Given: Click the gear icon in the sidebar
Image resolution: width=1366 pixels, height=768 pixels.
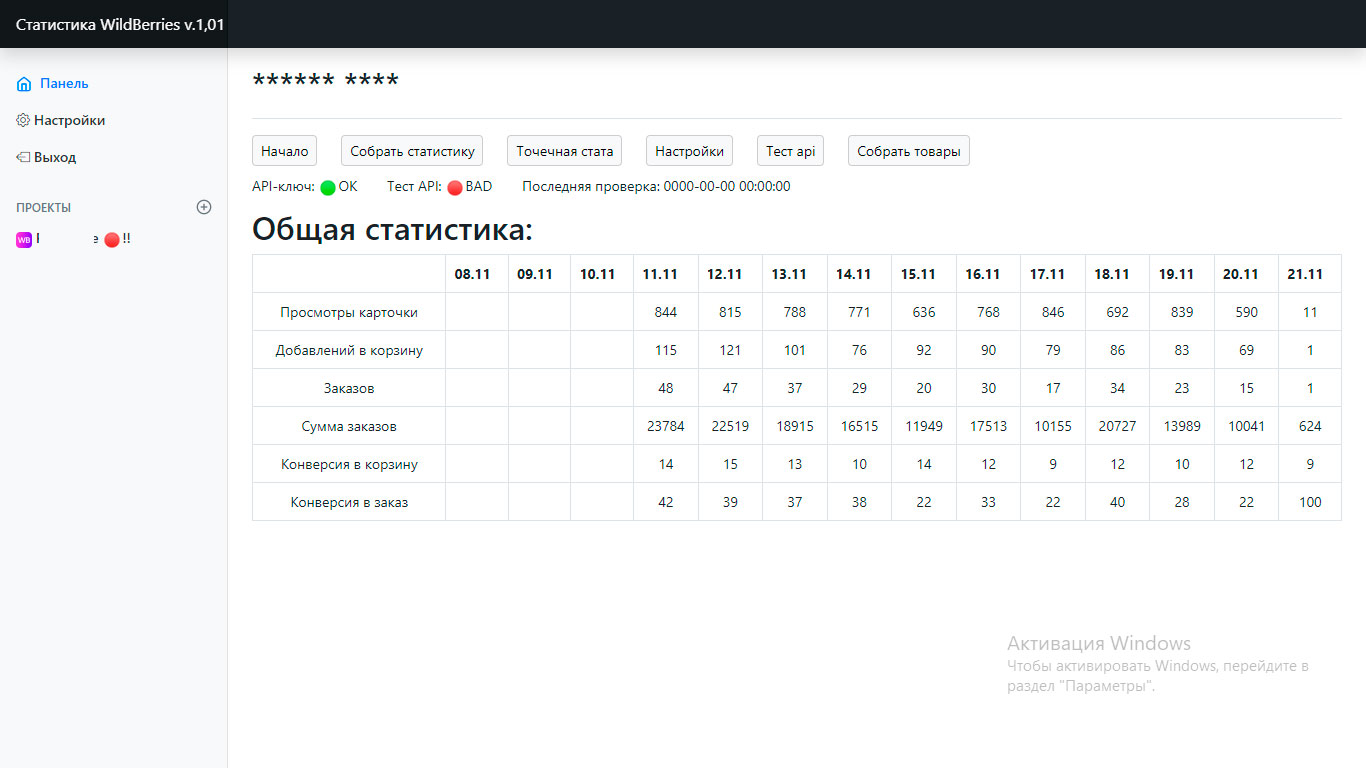Looking at the screenshot, I should point(23,120).
